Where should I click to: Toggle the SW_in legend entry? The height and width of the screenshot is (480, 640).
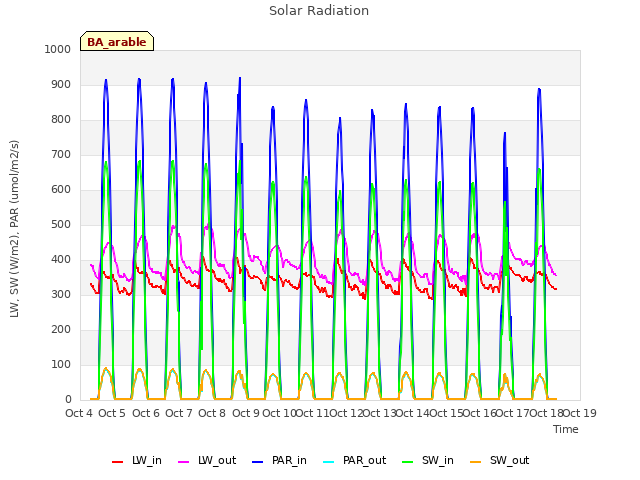[x=428, y=460]
